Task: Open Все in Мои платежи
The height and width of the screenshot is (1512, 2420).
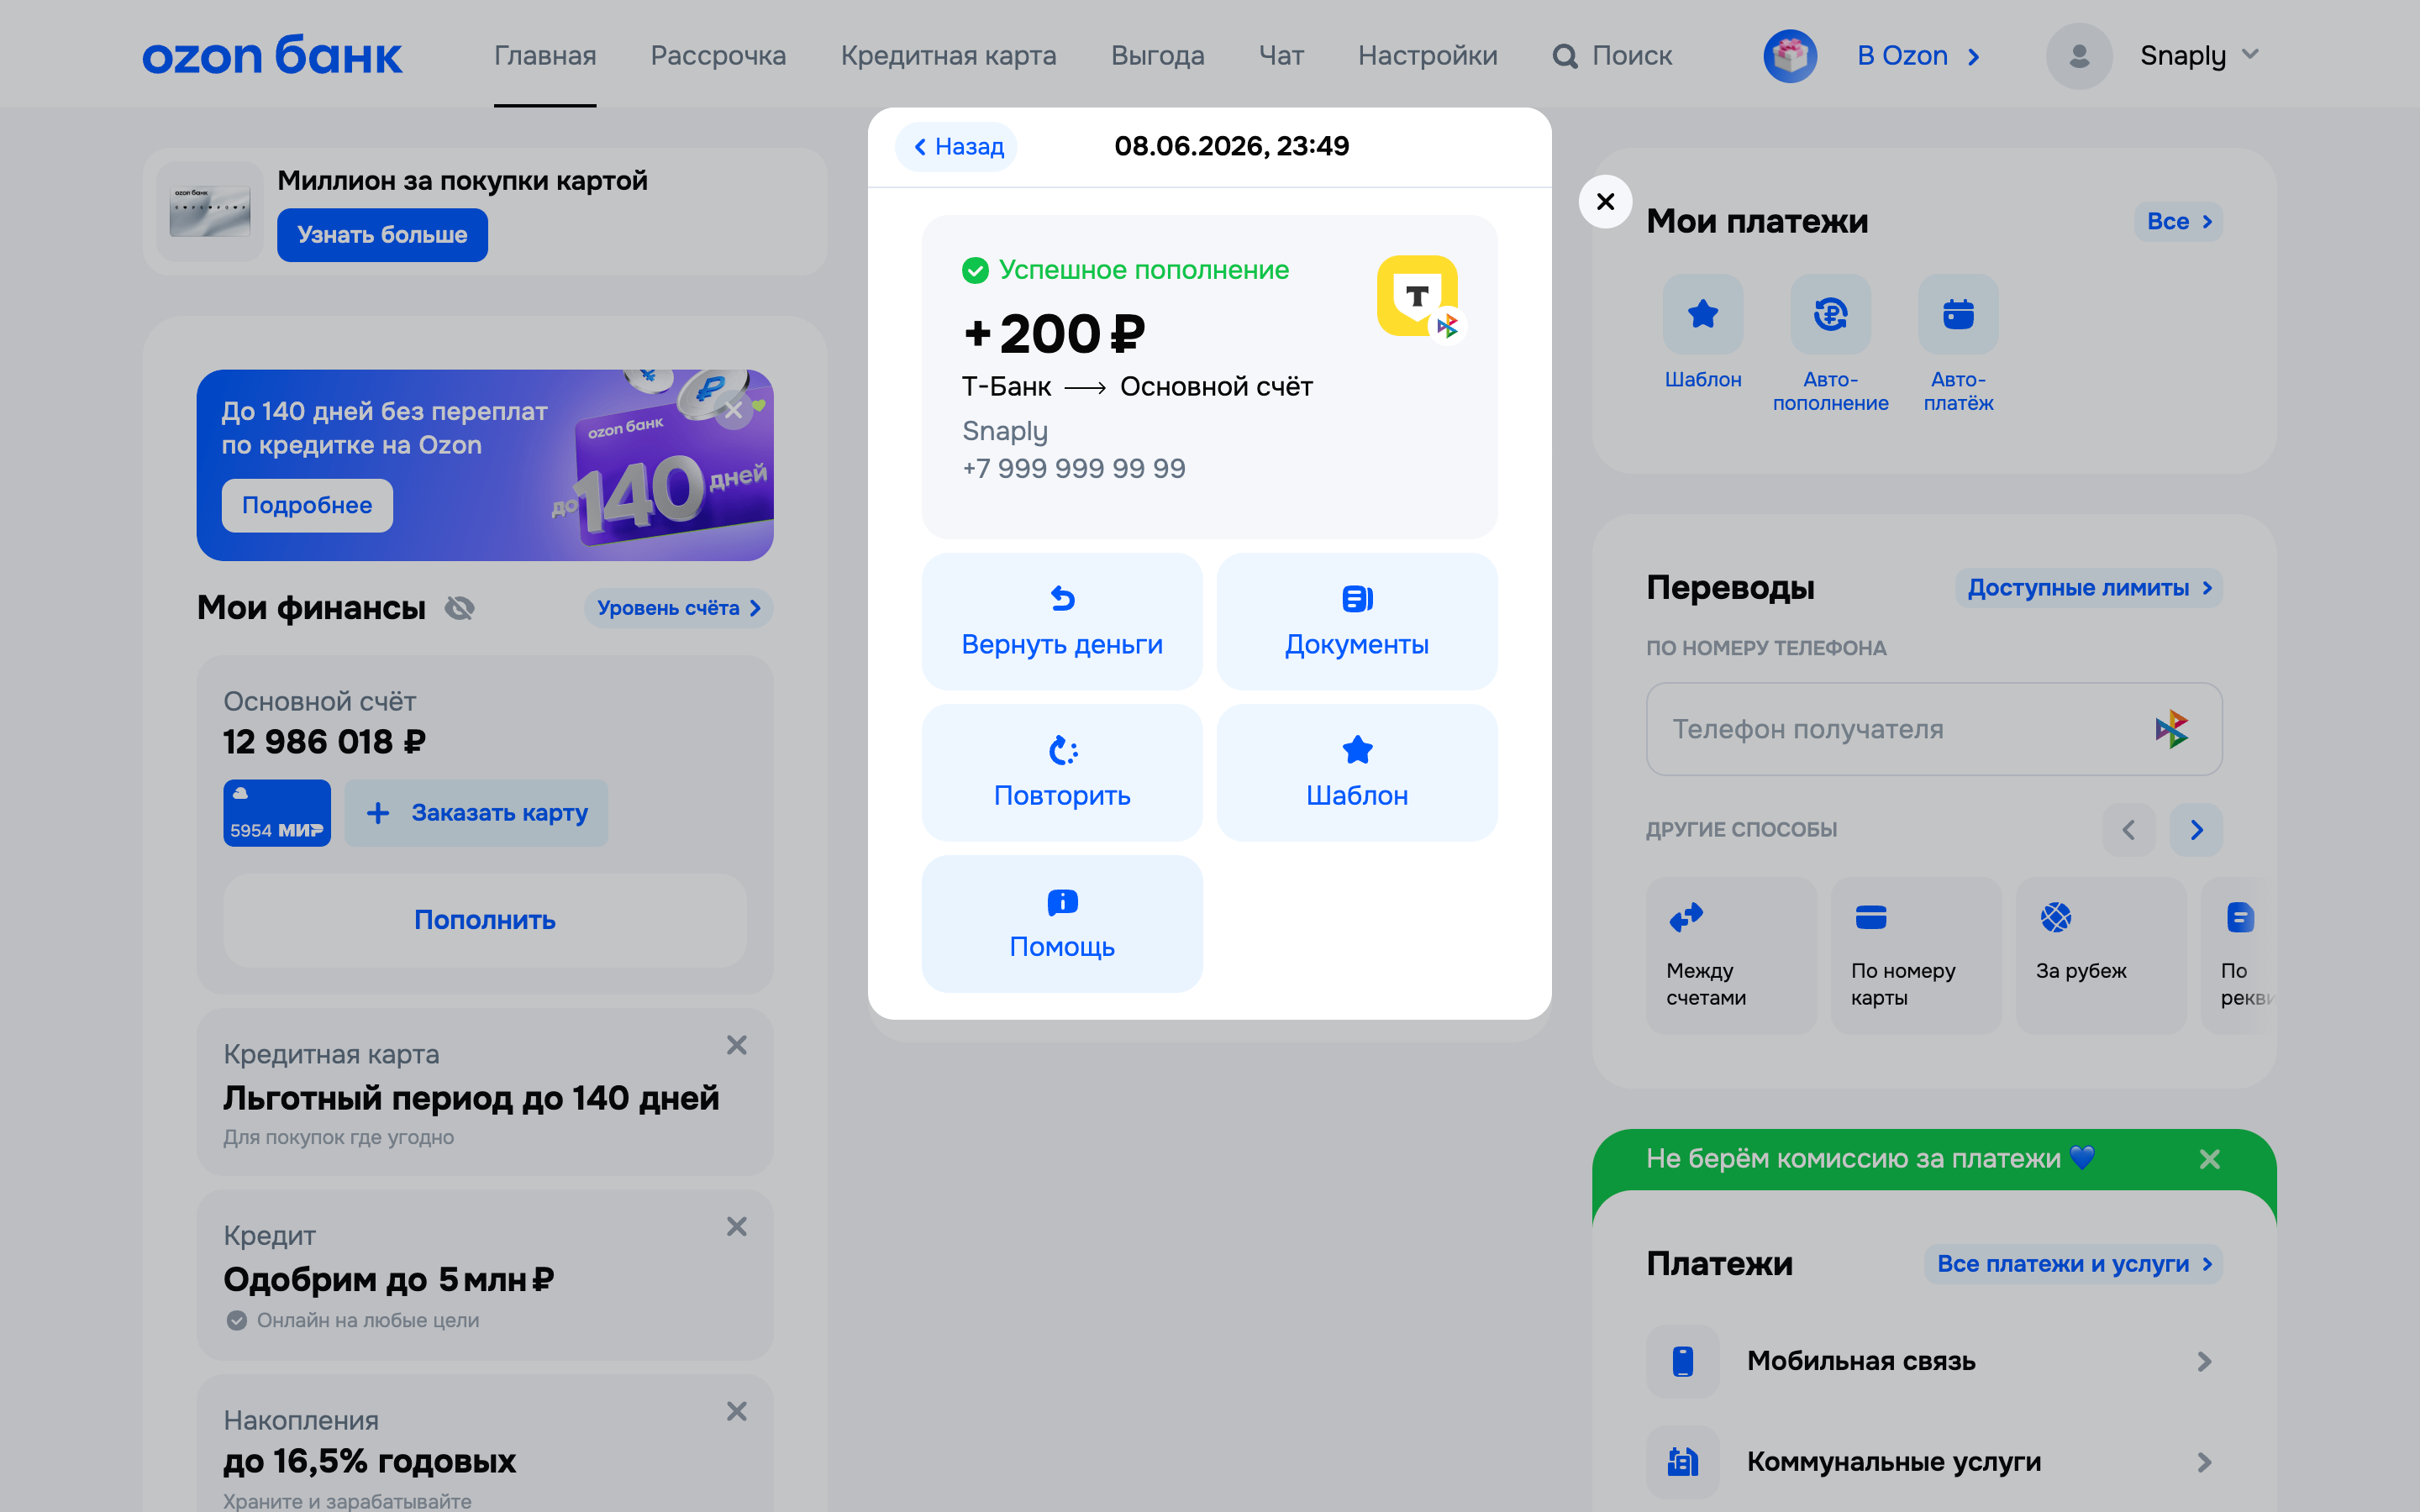Action: (x=2178, y=222)
